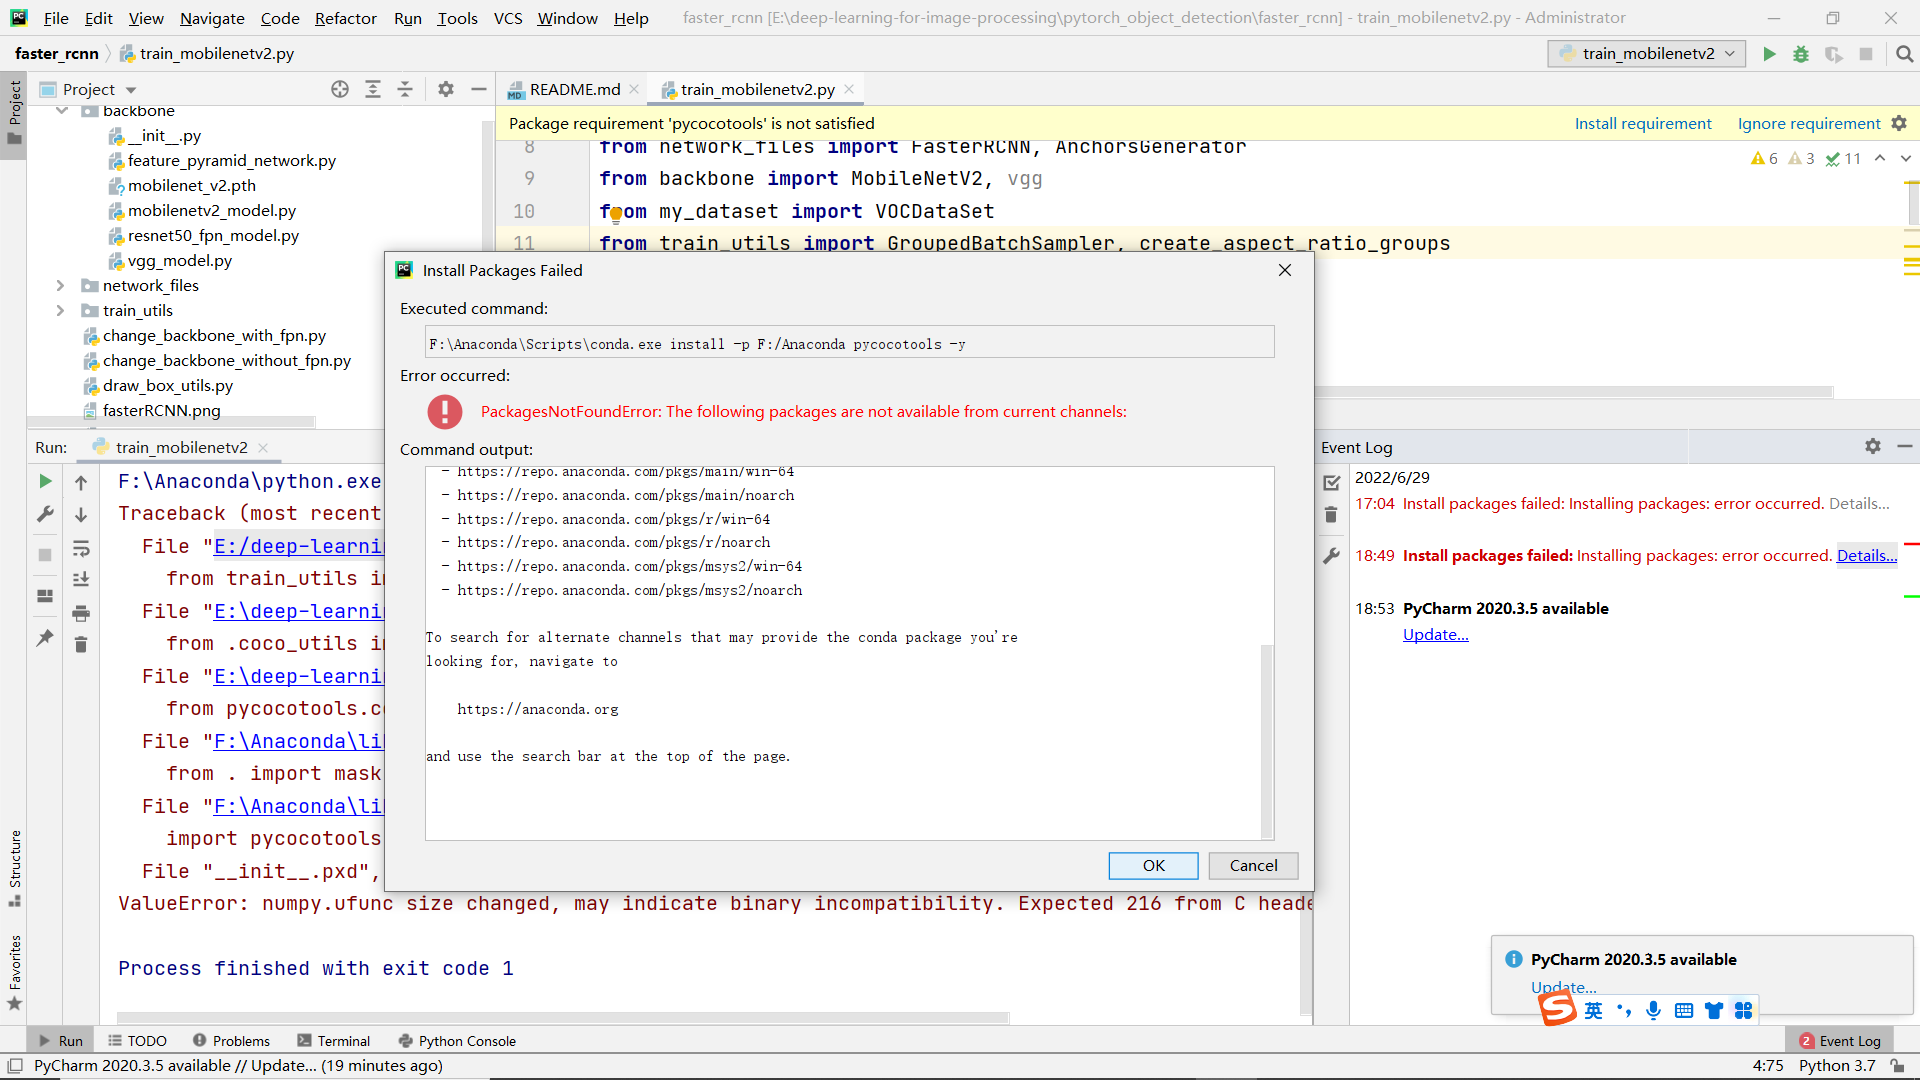The width and height of the screenshot is (1920, 1080).
Task: Open the Refactor menu
Action: tap(345, 18)
